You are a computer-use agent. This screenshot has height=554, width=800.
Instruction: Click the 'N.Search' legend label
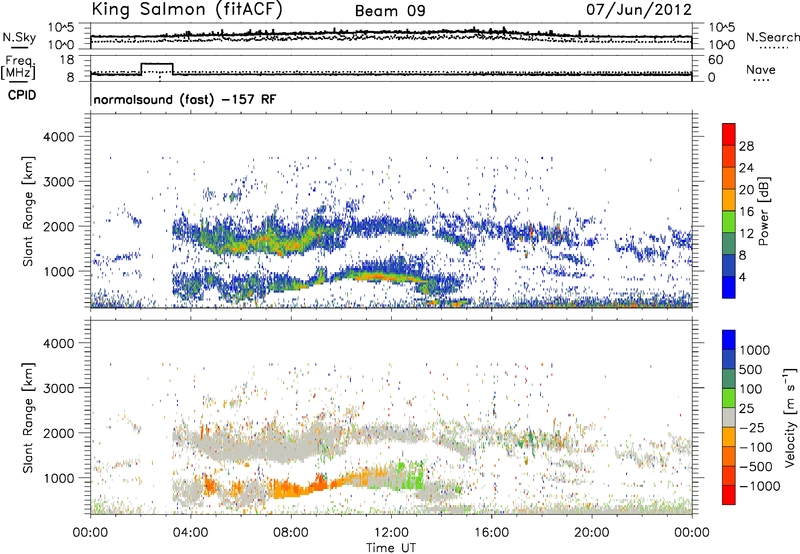pos(772,37)
